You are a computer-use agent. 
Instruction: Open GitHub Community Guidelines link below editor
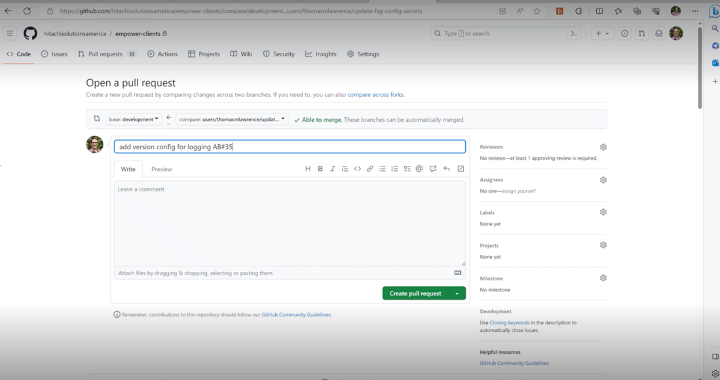point(296,315)
